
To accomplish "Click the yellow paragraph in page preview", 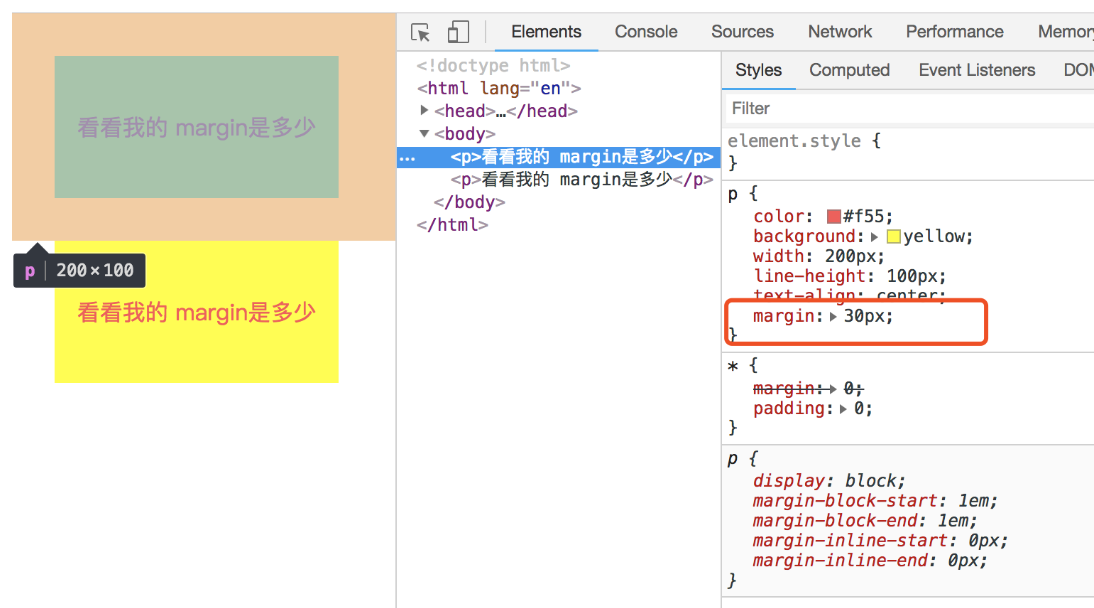I will pyautogui.click(x=197, y=312).
